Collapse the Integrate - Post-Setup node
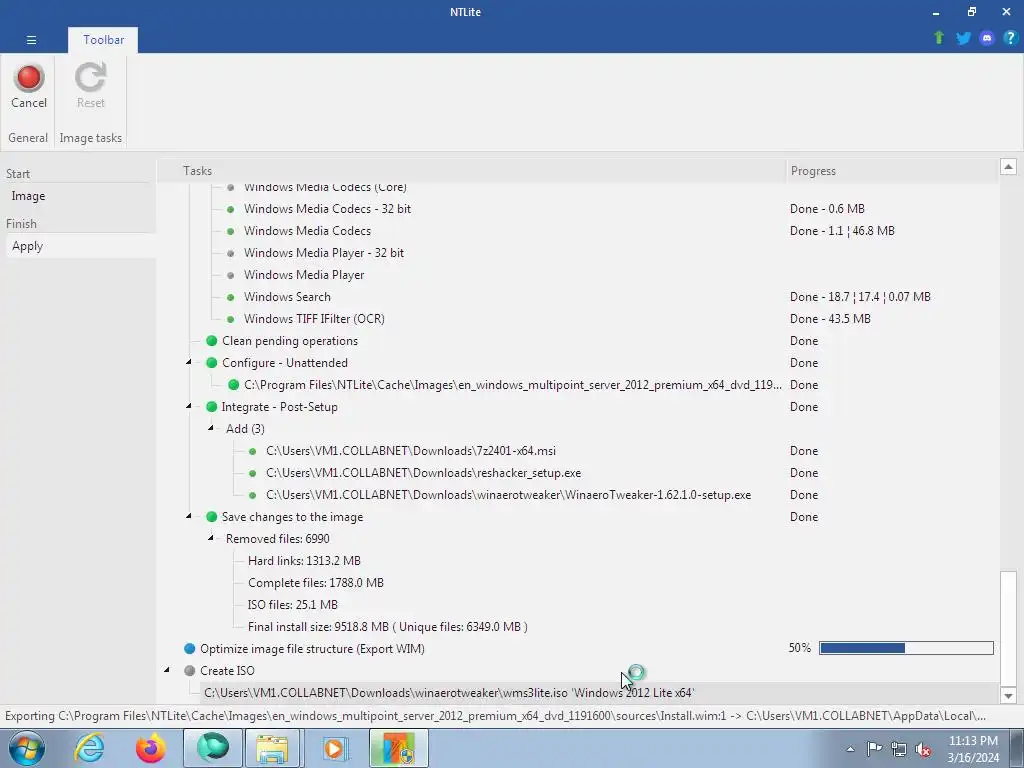The width and height of the screenshot is (1024, 768). [189, 406]
